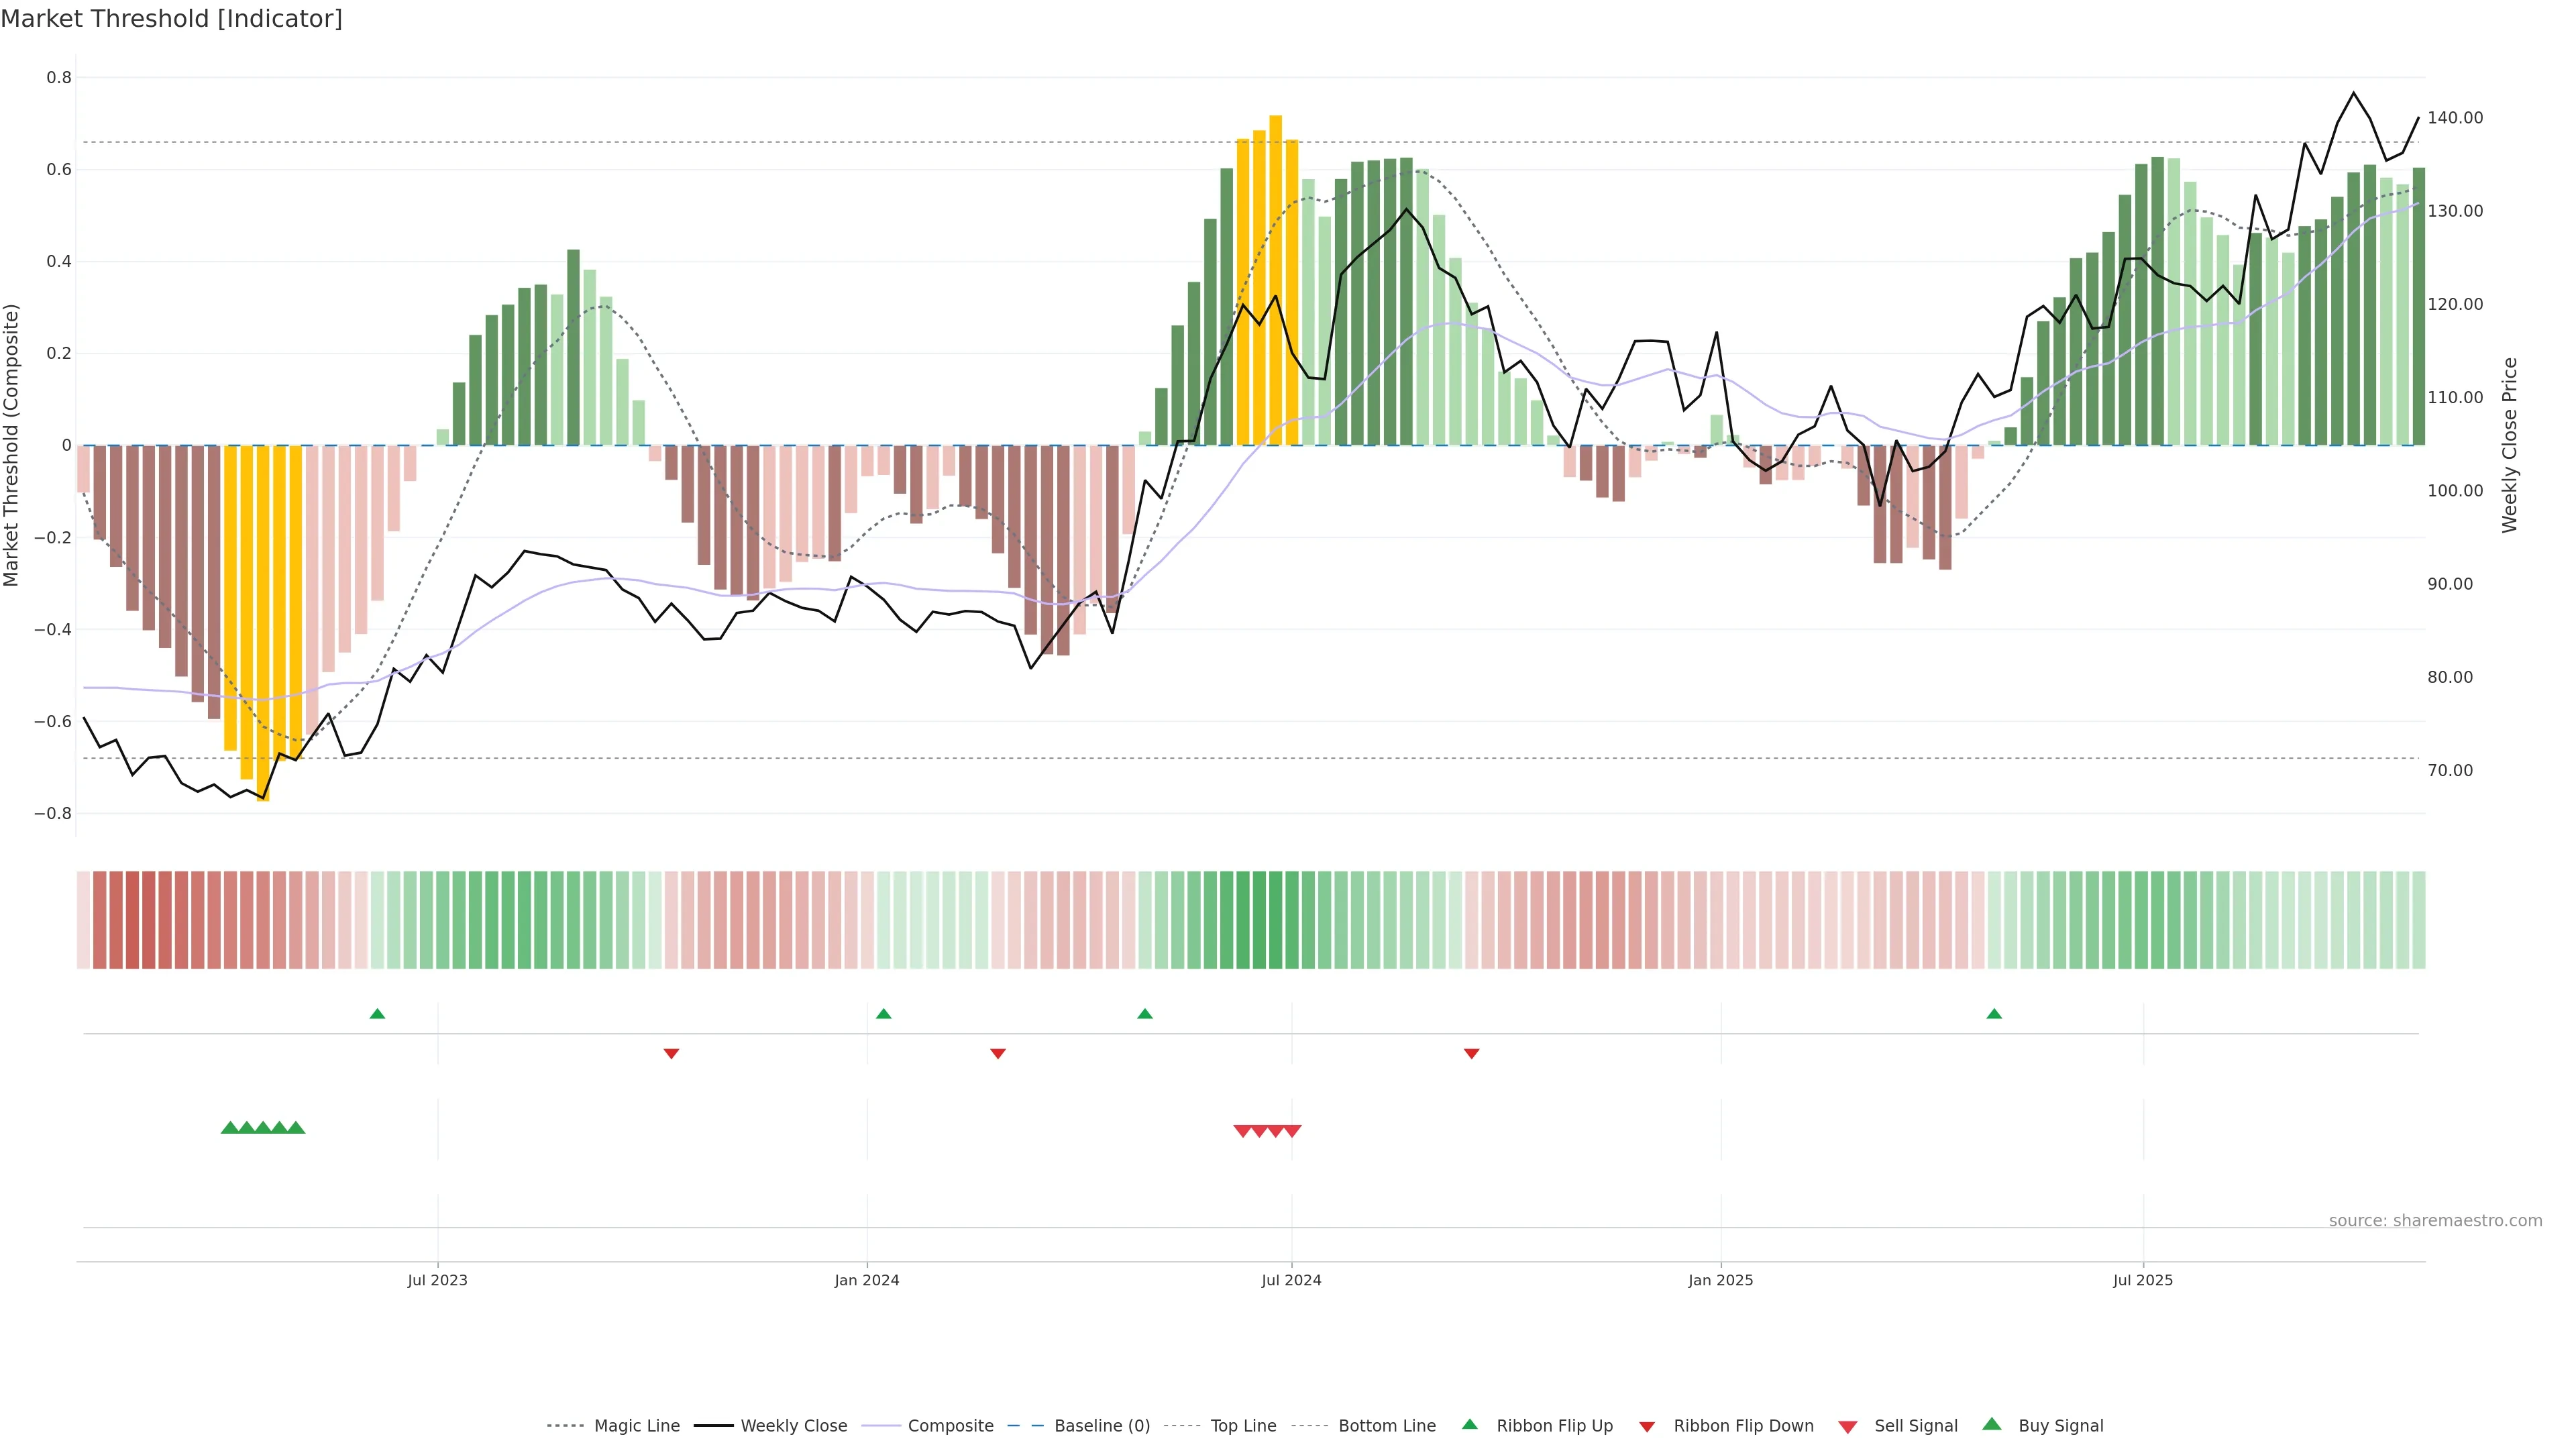Click the Market Threshold [Indicator] title
The image size is (2576, 1449).
[171, 19]
